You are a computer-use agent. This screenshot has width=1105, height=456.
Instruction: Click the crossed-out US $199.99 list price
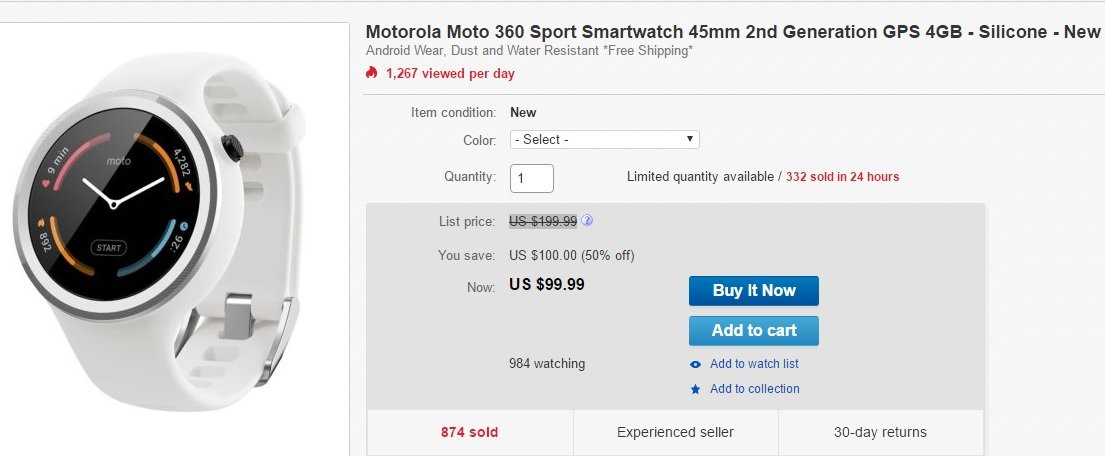tap(543, 221)
